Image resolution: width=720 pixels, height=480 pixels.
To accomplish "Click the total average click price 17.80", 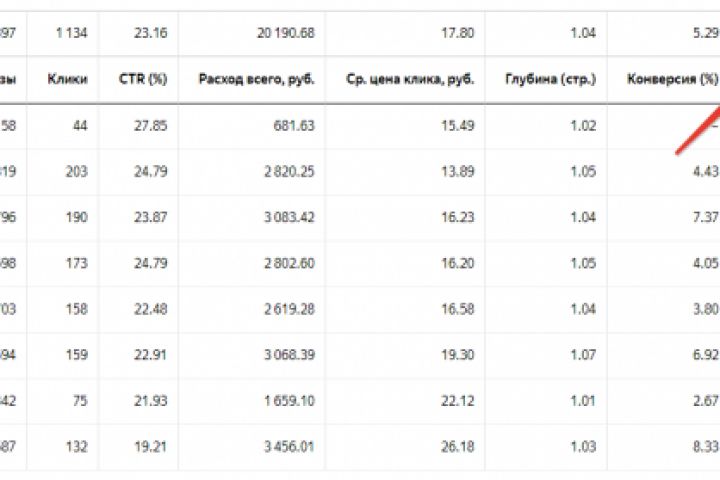I will pyautogui.click(x=458, y=33).
